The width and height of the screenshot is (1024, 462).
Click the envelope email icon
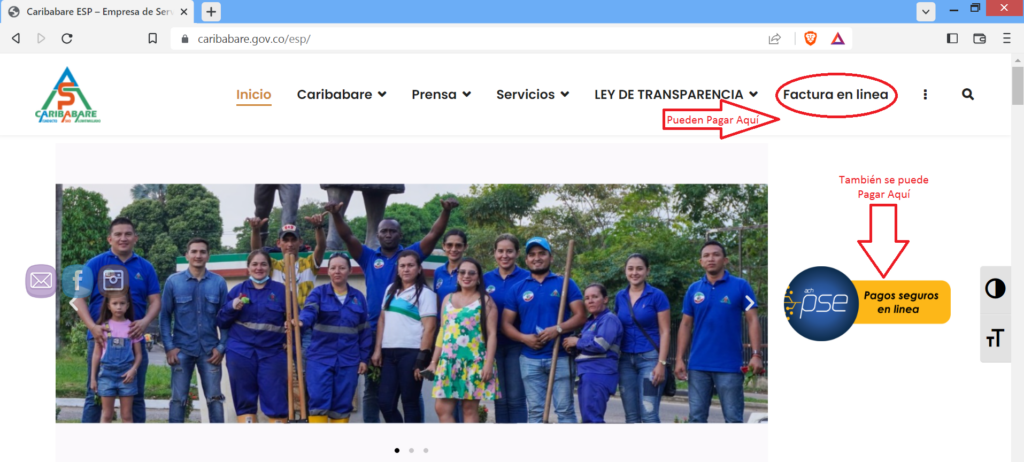tap(41, 281)
